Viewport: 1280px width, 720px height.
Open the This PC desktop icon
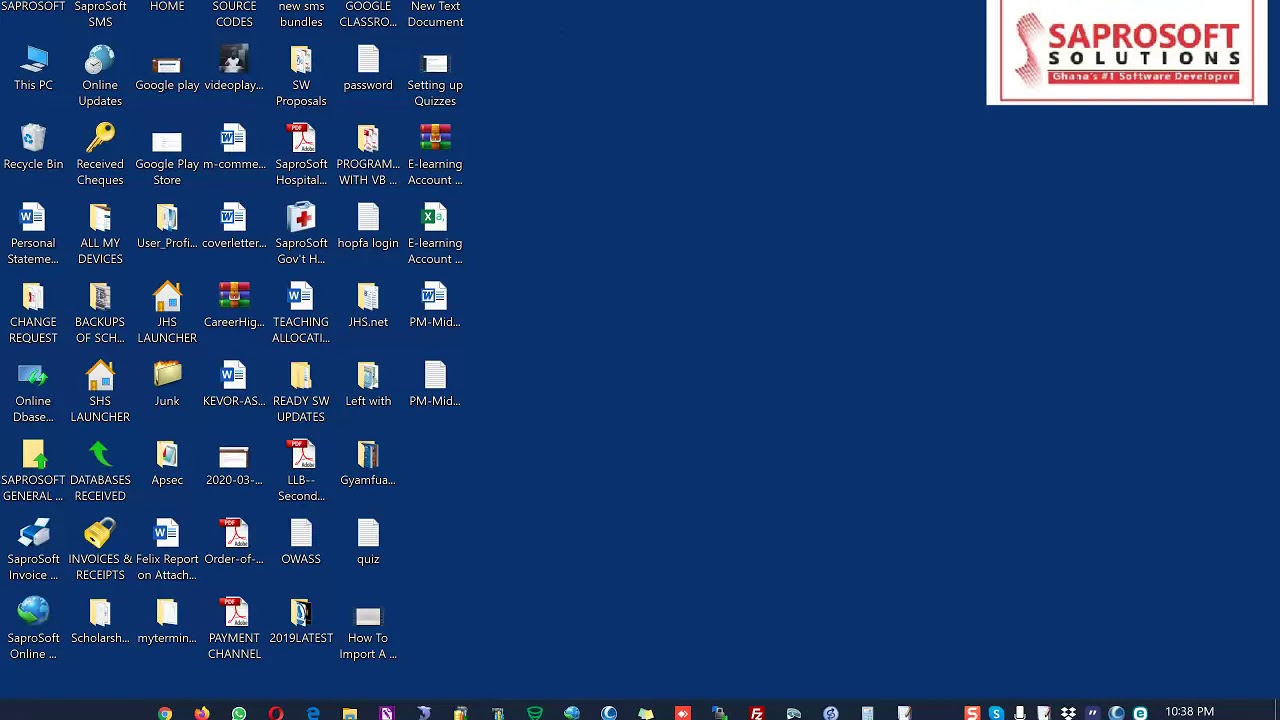point(33,69)
